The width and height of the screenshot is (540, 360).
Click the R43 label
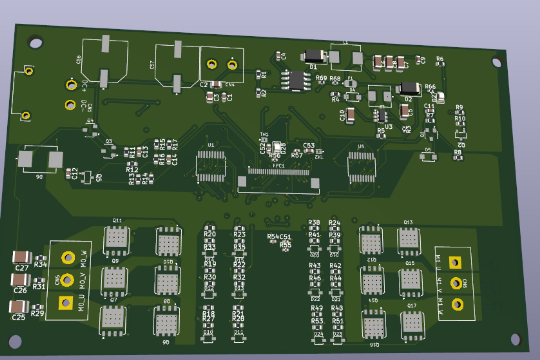[x=314, y=265]
